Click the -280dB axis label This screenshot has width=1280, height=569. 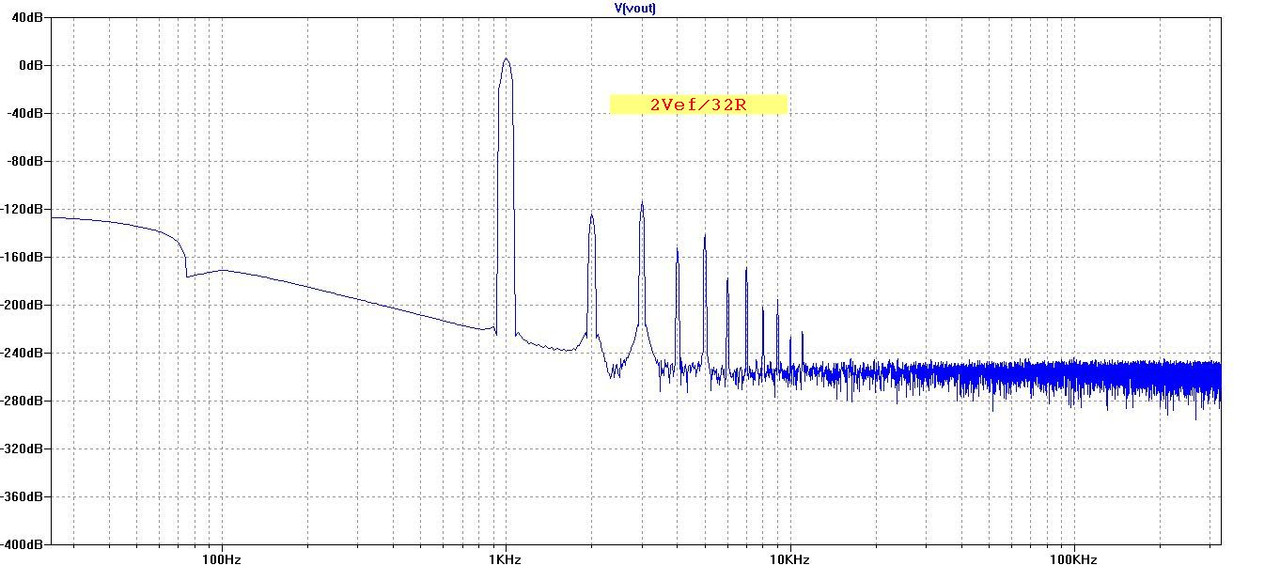pos(22,401)
